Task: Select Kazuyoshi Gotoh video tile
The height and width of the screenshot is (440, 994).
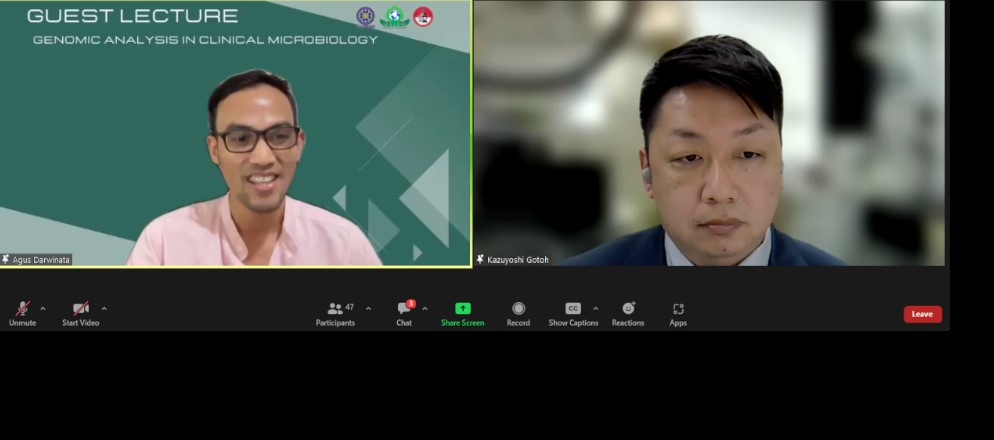Action: [709, 133]
